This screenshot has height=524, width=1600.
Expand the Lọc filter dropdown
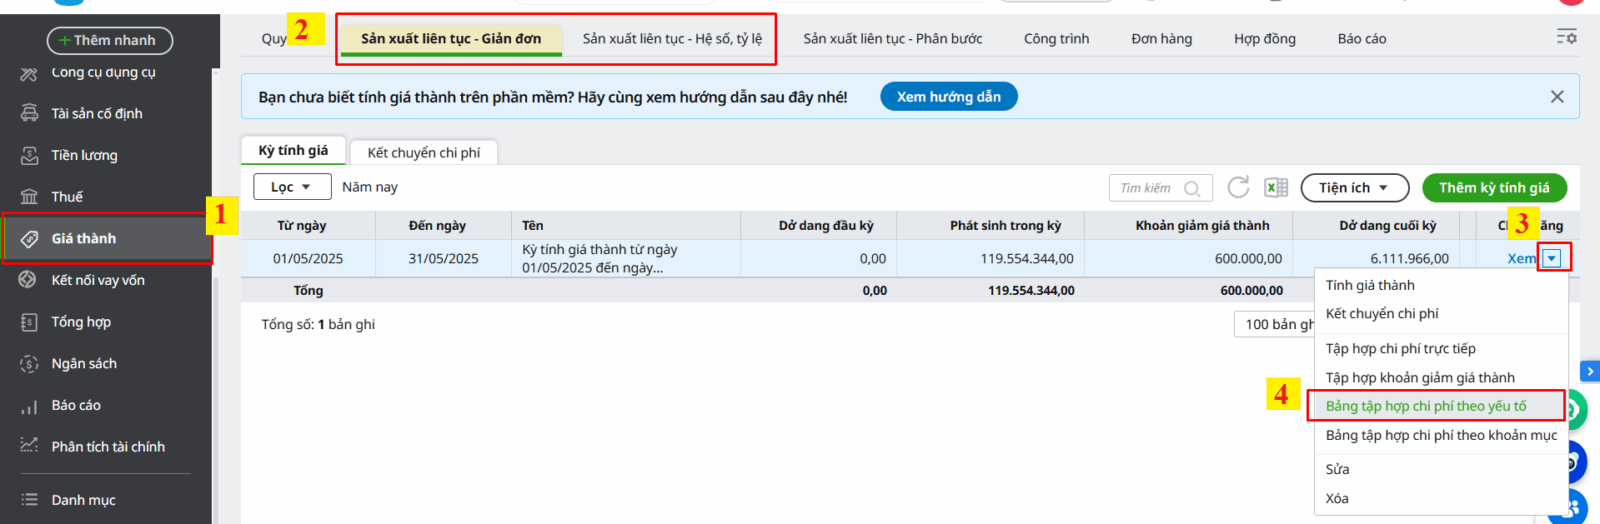pos(290,187)
